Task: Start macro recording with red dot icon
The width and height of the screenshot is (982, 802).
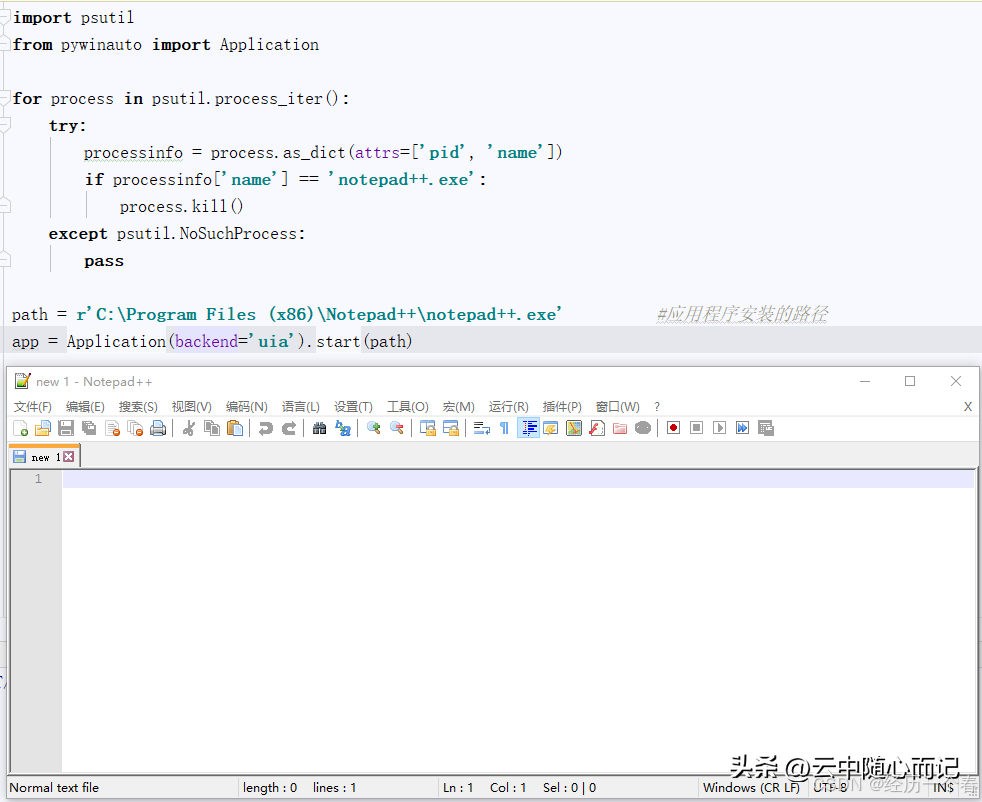Action: coord(673,428)
